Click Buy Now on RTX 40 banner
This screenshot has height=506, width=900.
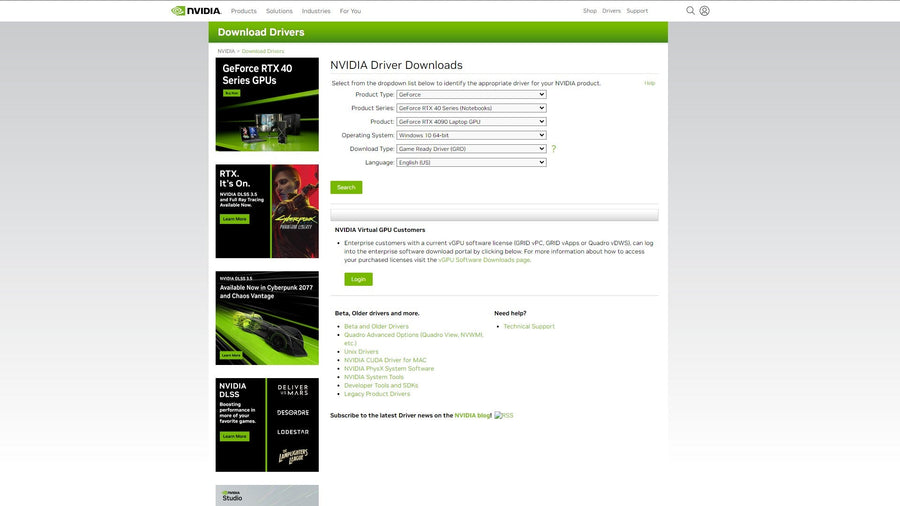(232, 93)
